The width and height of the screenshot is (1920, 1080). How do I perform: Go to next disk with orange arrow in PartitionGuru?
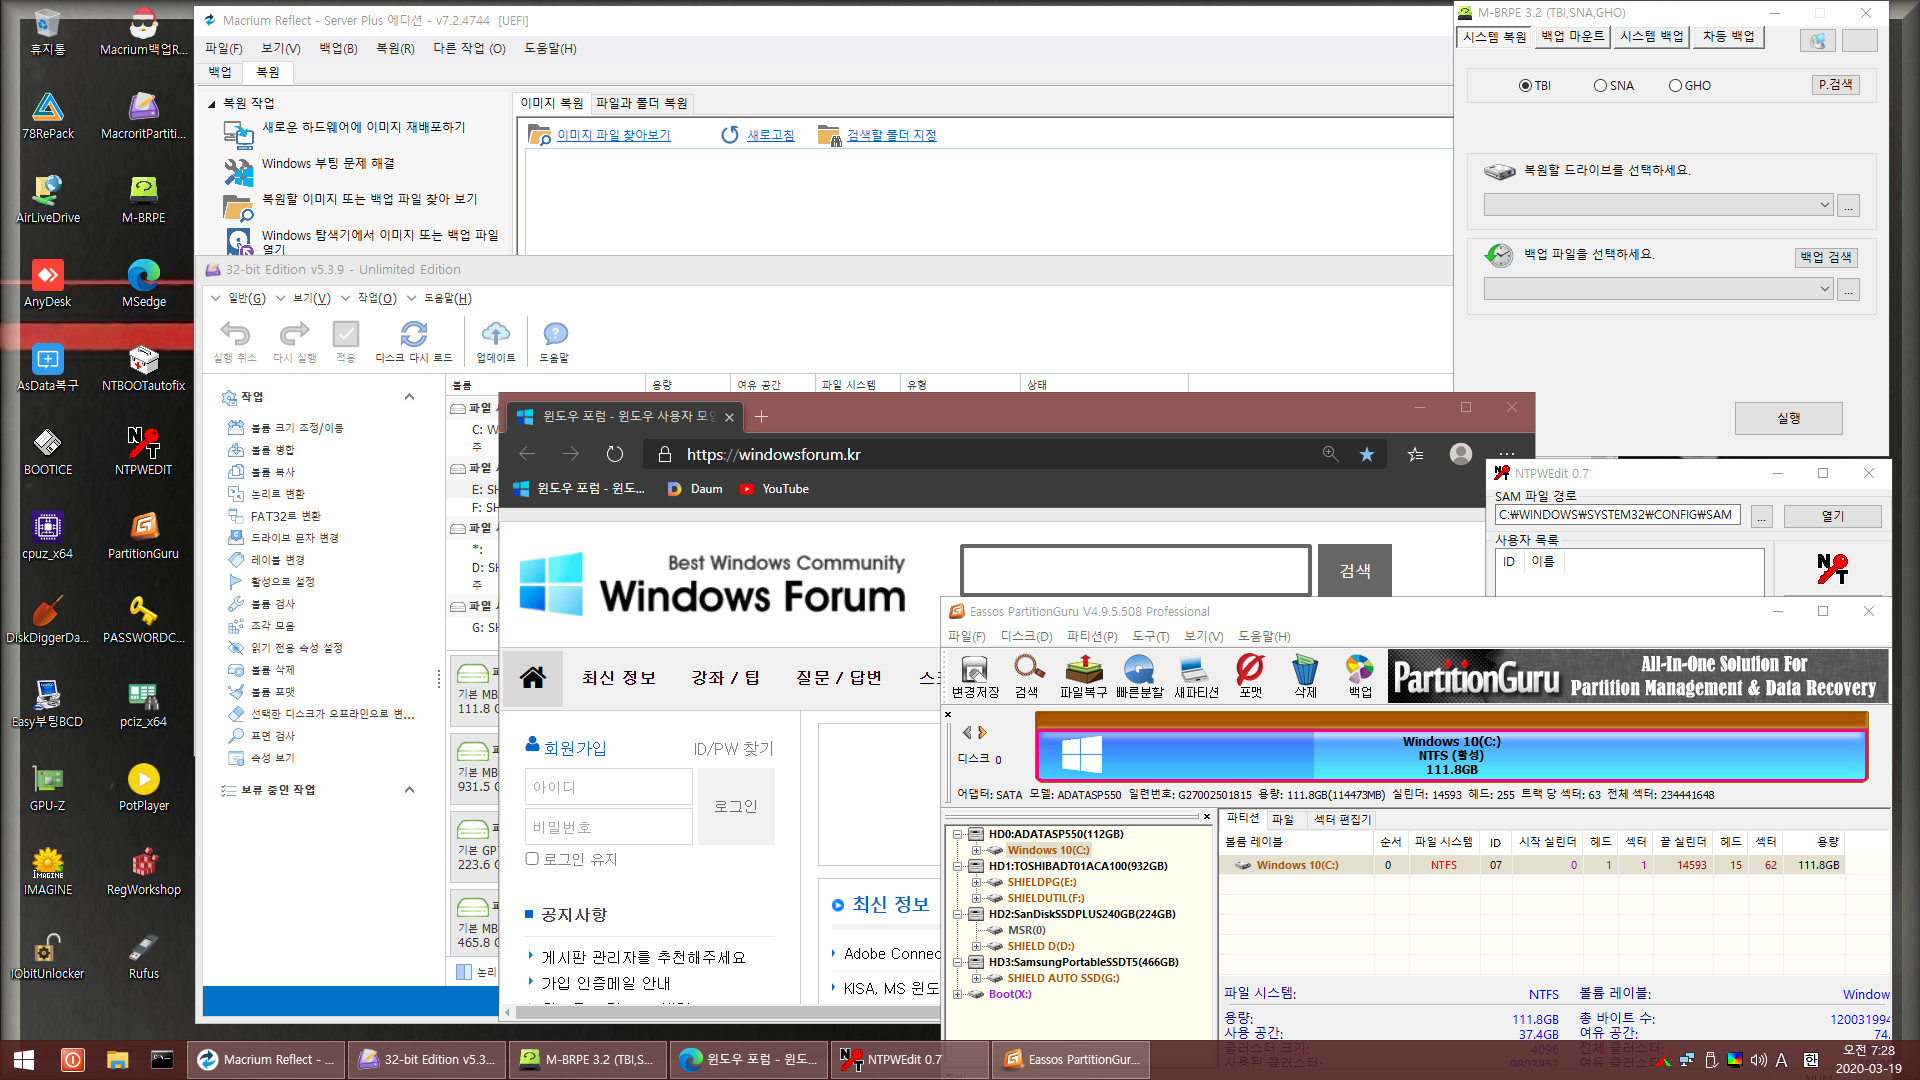coord(983,733)
